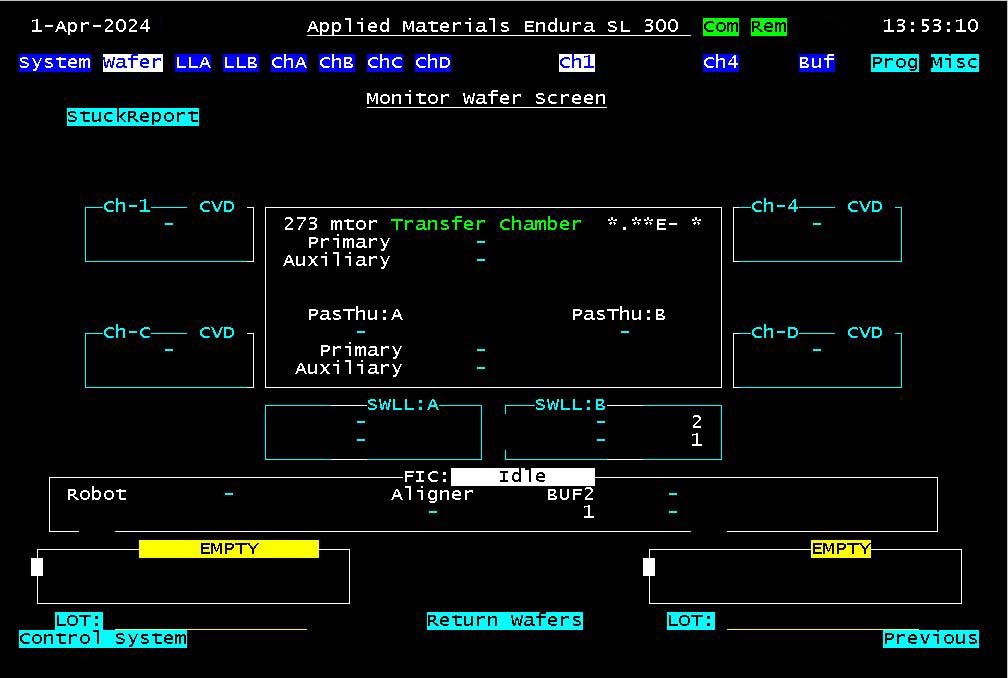Image resolution: width=1008 pixels, height=678 pixels.
Task: Open the ChA chamber tab
Action: [289, 62]
